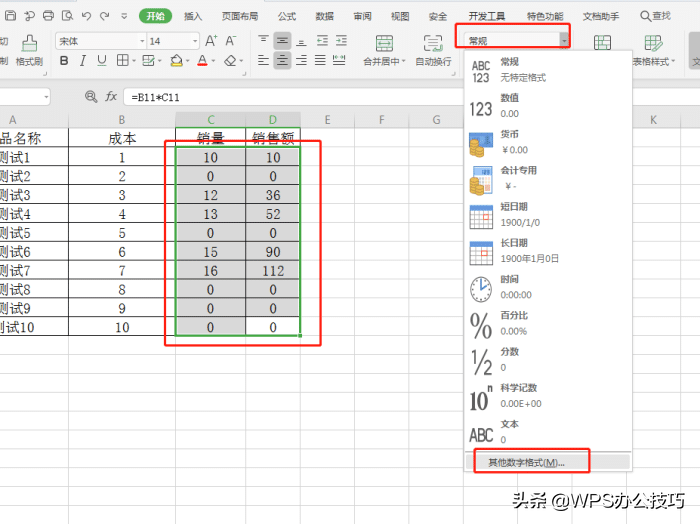This screenshot has width=700, height=524.
Task: Choose 科学记数 scientific format
Action: coord(548,395)
